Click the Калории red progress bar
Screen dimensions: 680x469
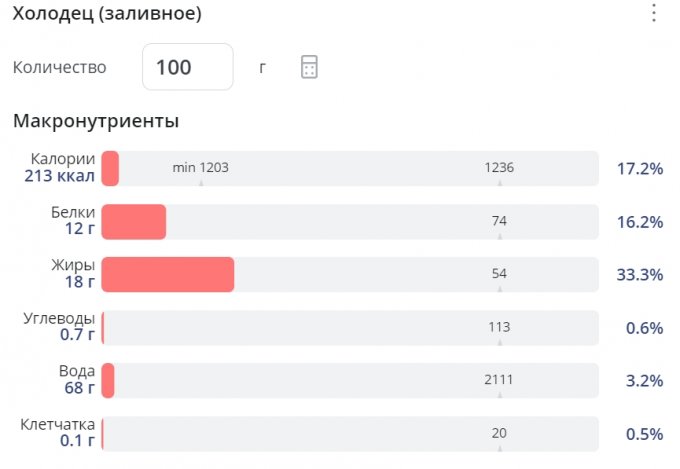coord(111,168)
